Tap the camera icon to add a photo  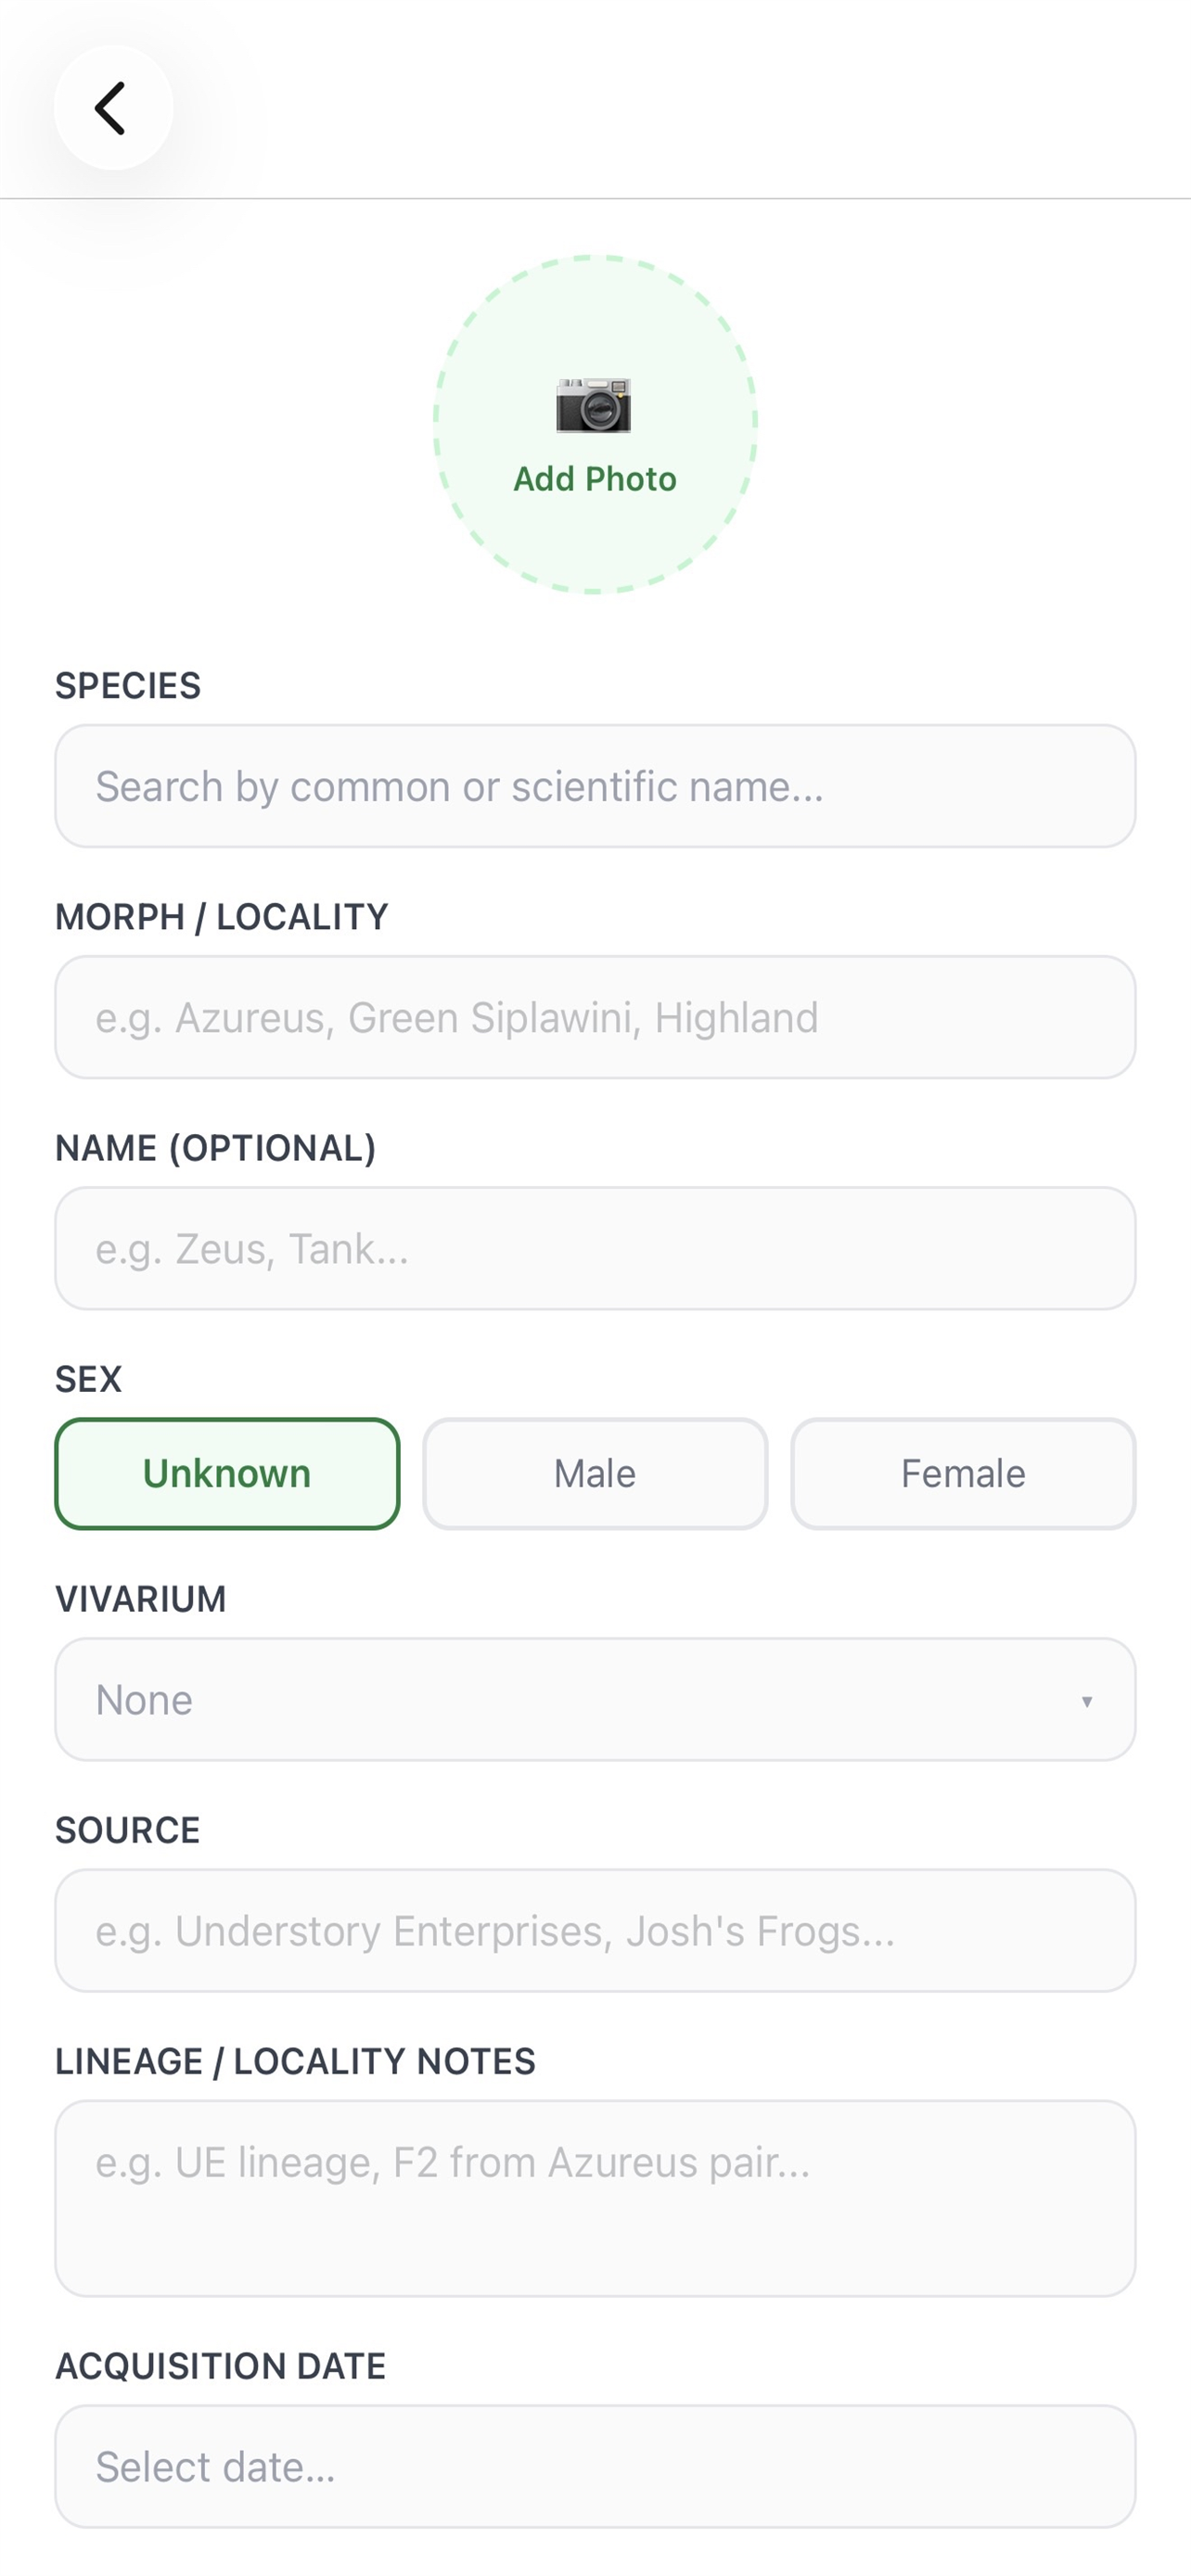coord(594,404)
